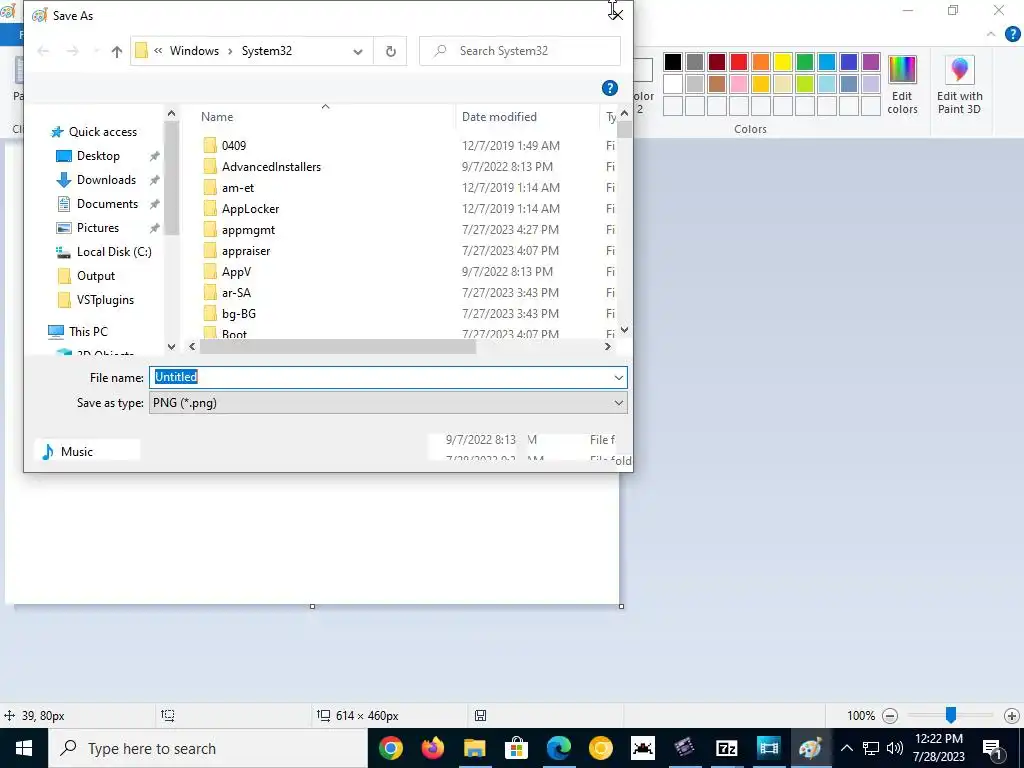This screenshot has height=768, width=1024.
Task: Select Documents in navigation pane
Action: 107,204
